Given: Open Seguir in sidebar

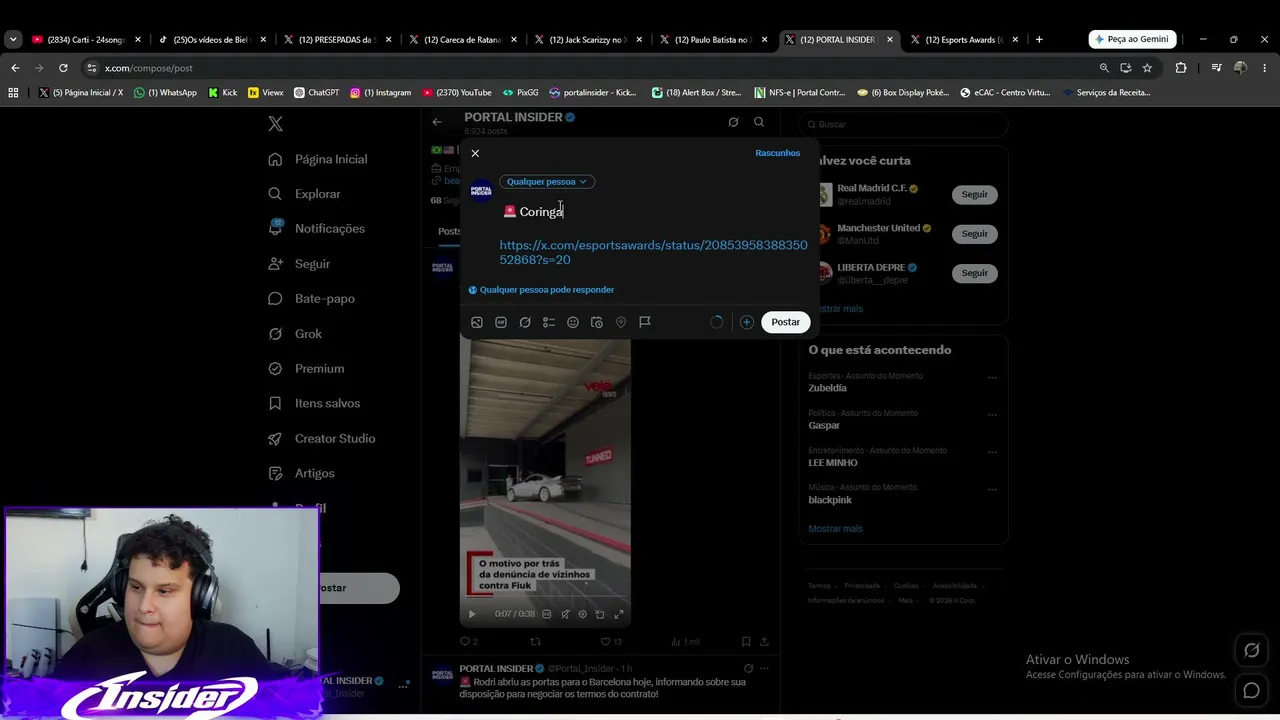Looking at the screenshot, I should pyautogui.click(x=299, y=264).
